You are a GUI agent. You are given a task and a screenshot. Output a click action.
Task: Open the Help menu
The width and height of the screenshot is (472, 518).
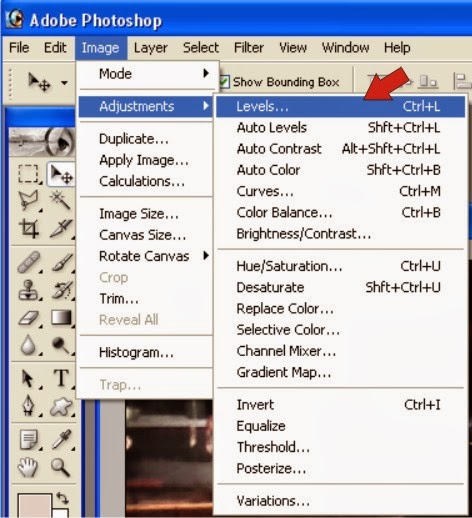tap(397, 48)
